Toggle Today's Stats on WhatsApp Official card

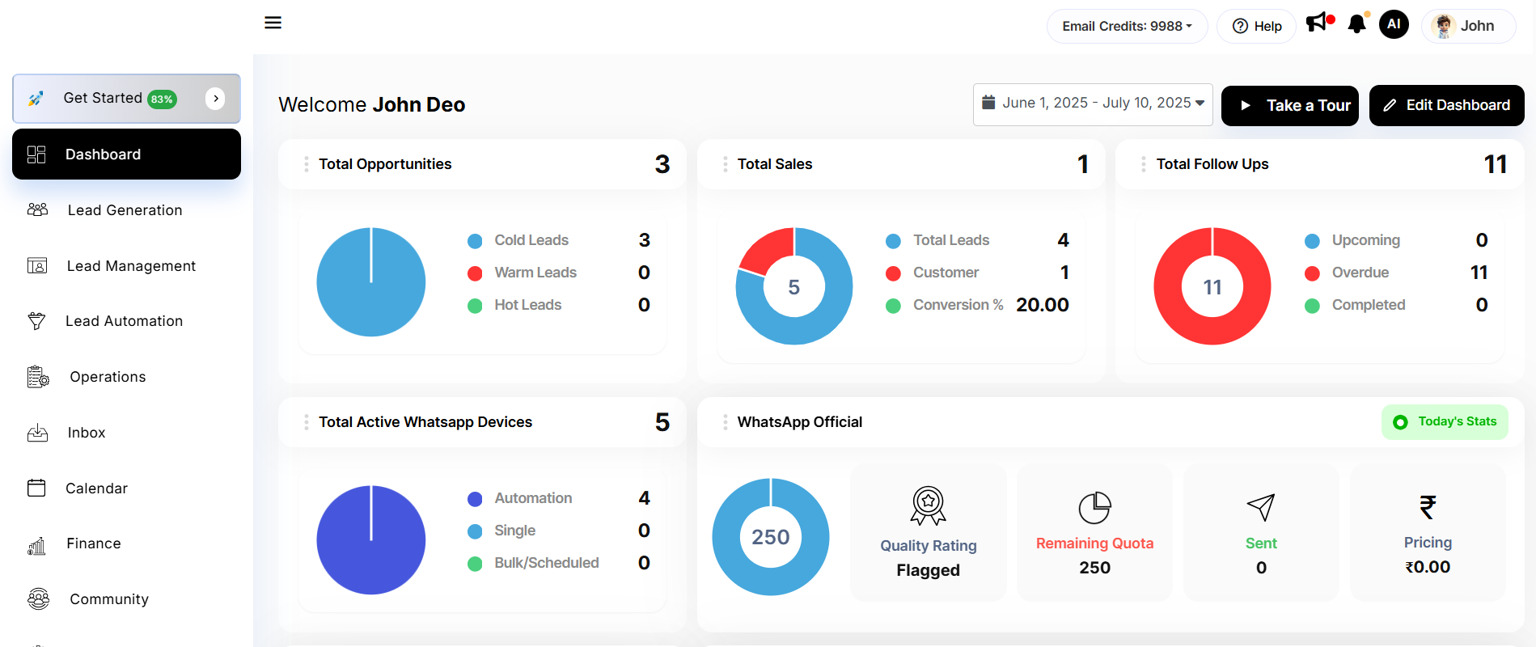[1444, 421]
